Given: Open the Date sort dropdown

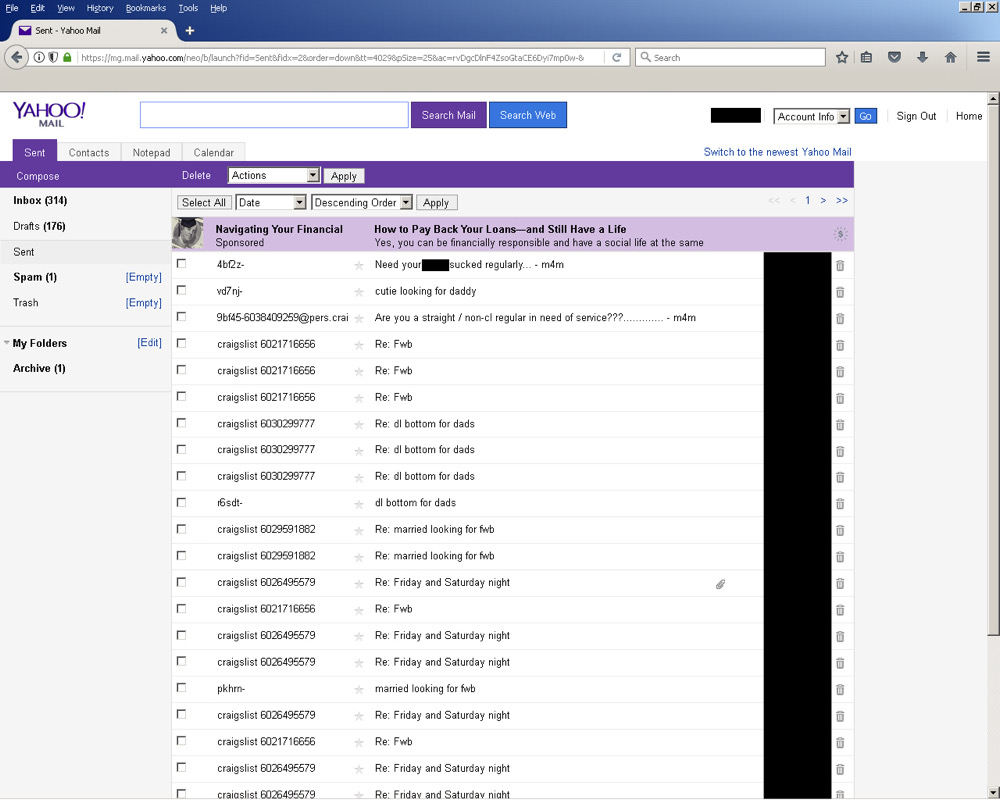Looking at the screenshot, I should click(x=271, y=202).
